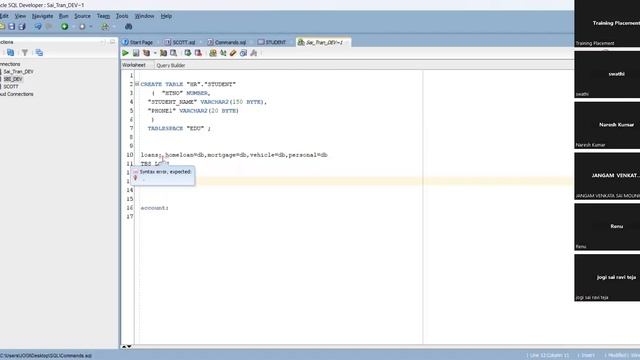The width and height of the screenshot is (640, 360).
Task: Click the To Upper/Lower case icon
Action: pos(223,53)
